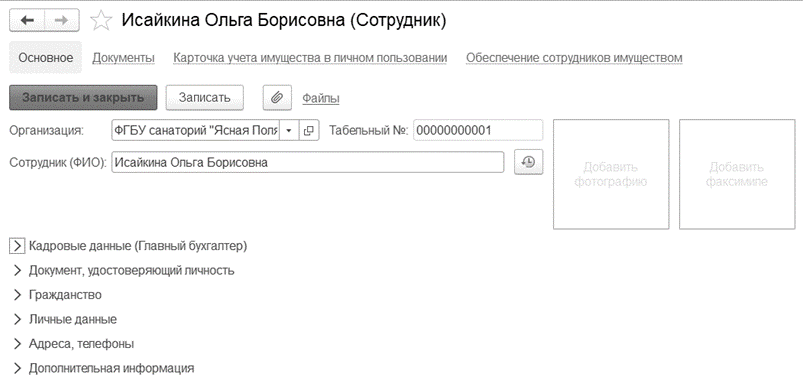Screen dimensions: 803x390
Task: Open the FIO change history clock icon
Action: click(x=529, y=162)
